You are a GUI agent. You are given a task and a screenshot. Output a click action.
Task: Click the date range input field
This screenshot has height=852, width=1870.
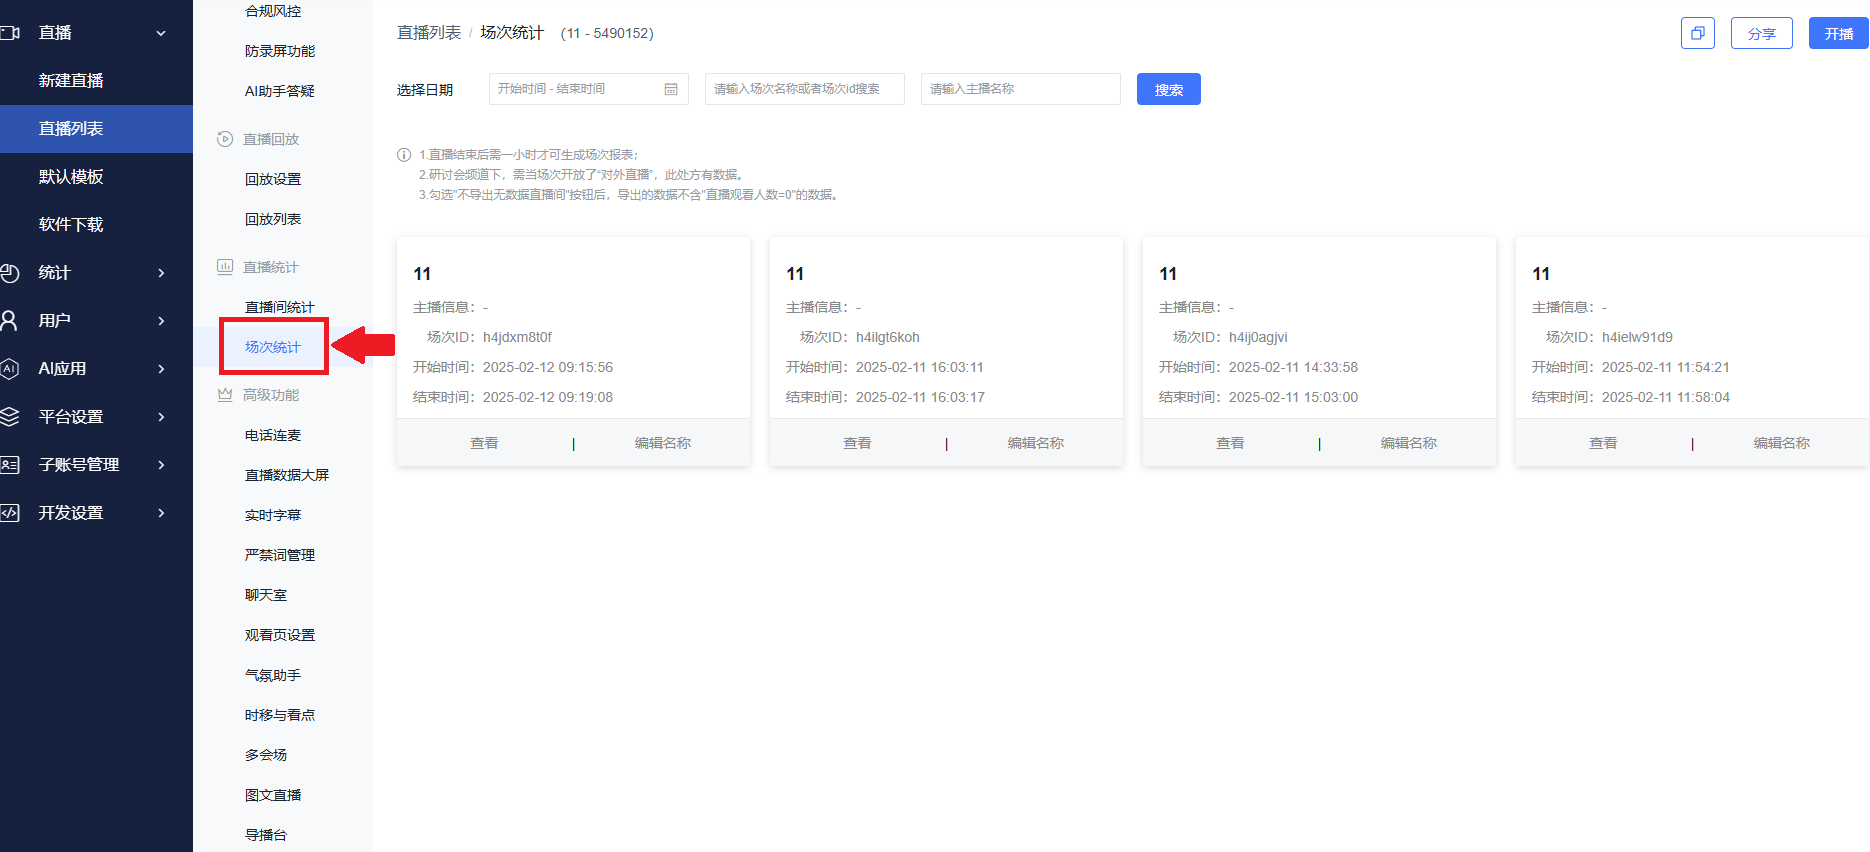[x=589, y=89]
